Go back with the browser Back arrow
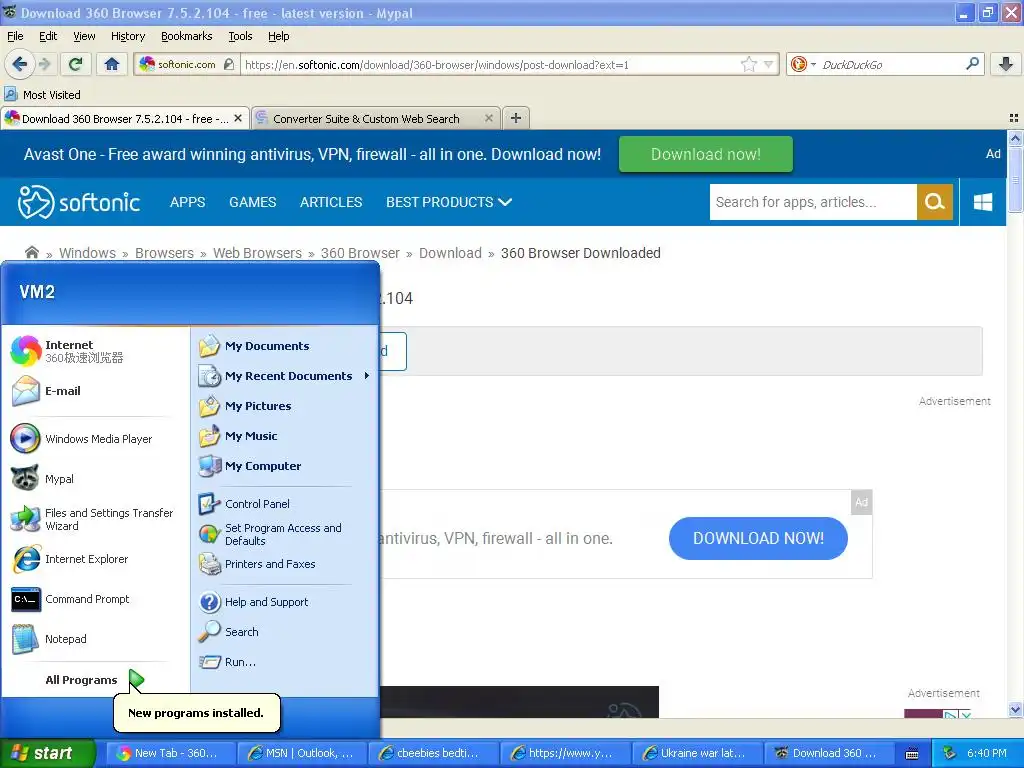This screenshot has height=768, width=1024. (x=19, y=64)
